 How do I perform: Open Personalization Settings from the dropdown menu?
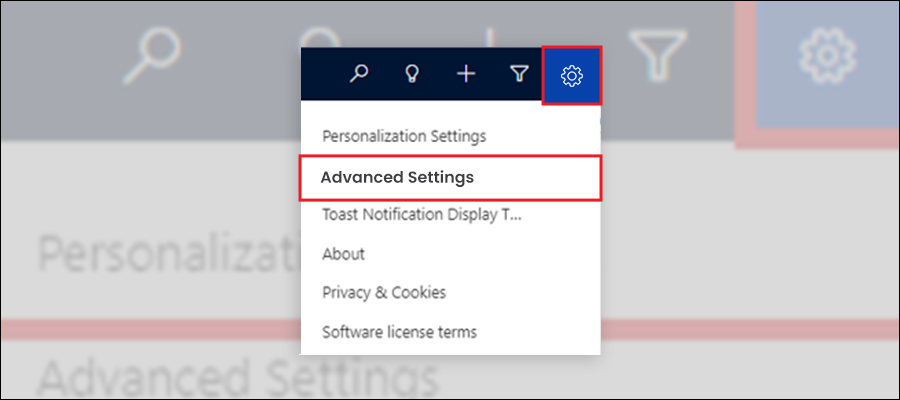pos(404,137)
